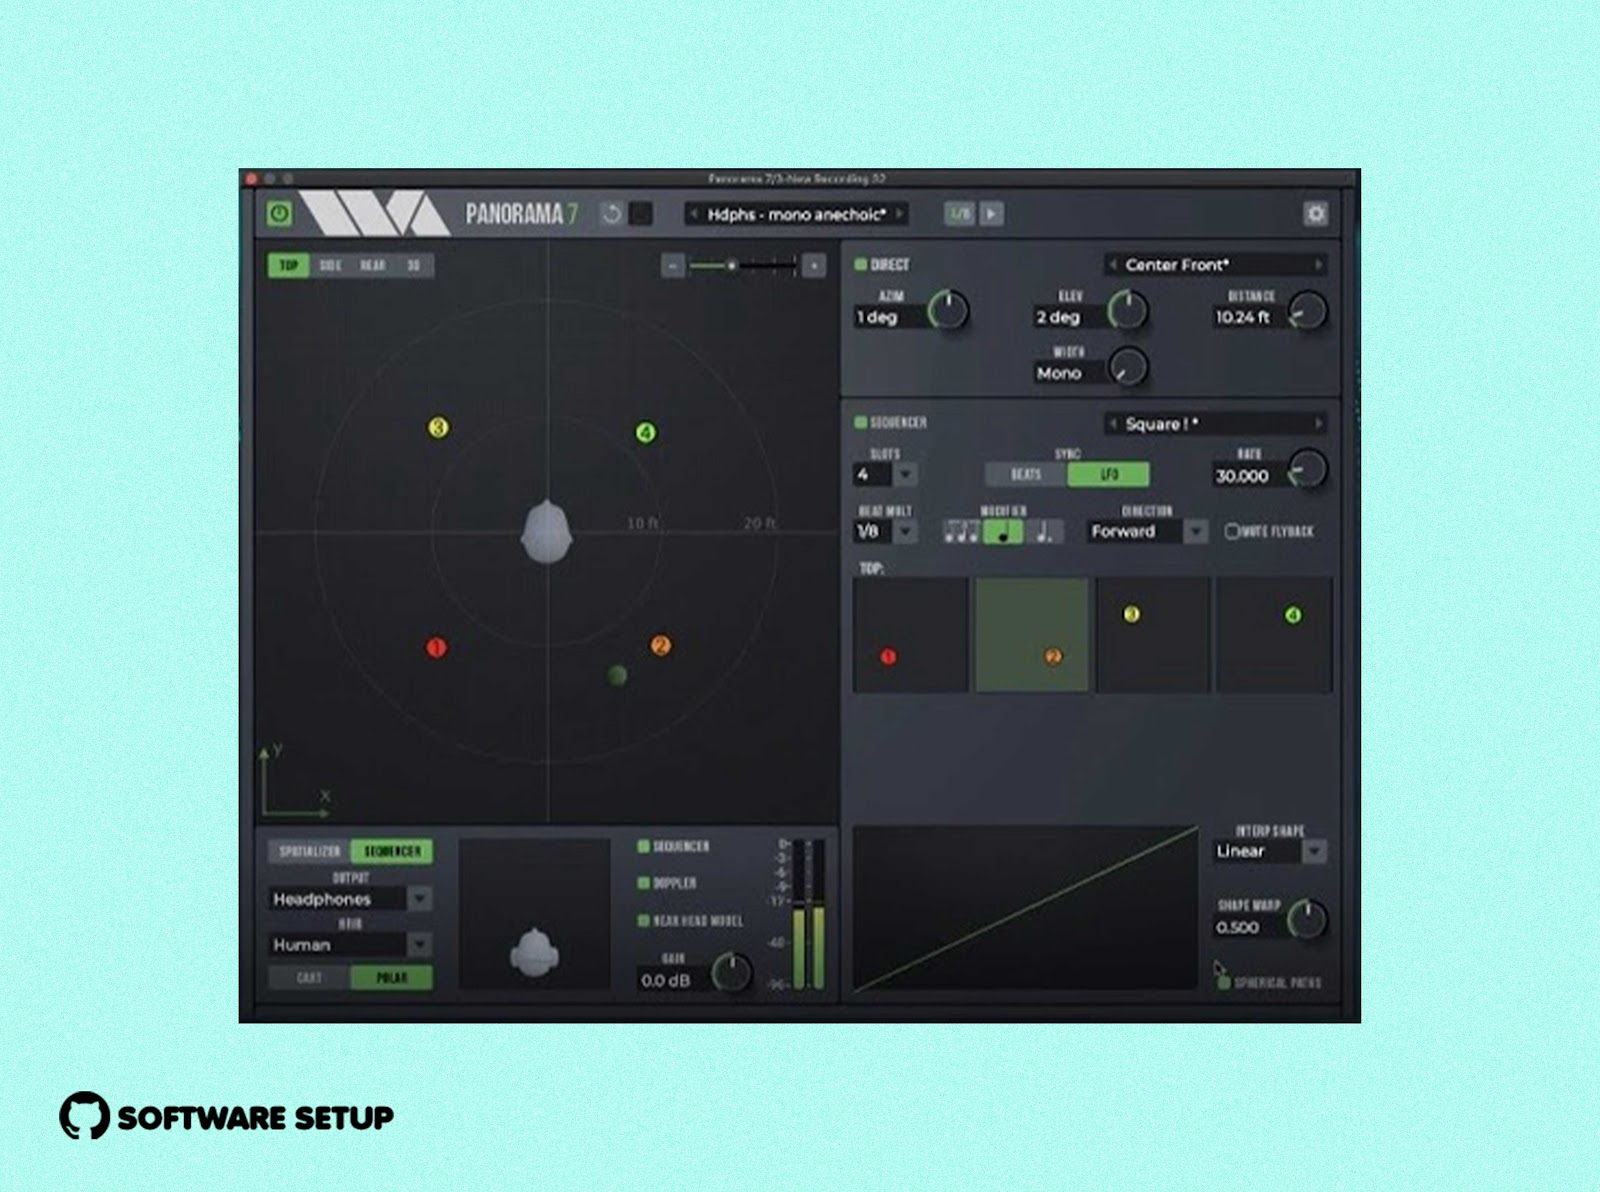Click the A/B compare button
Image resolution: width=1600 pixels, height=1192 pixels.
tap(959, 214)
